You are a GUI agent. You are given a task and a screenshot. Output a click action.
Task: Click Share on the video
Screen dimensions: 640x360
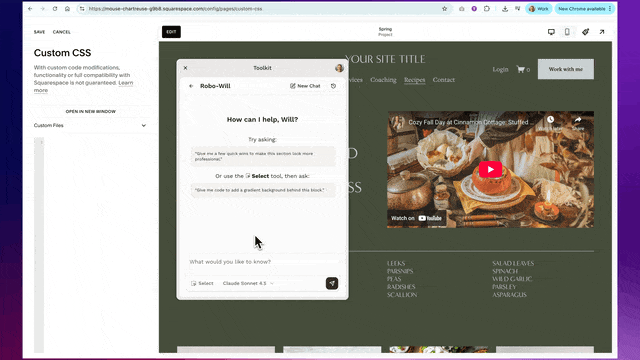click(x=578, y=122)
